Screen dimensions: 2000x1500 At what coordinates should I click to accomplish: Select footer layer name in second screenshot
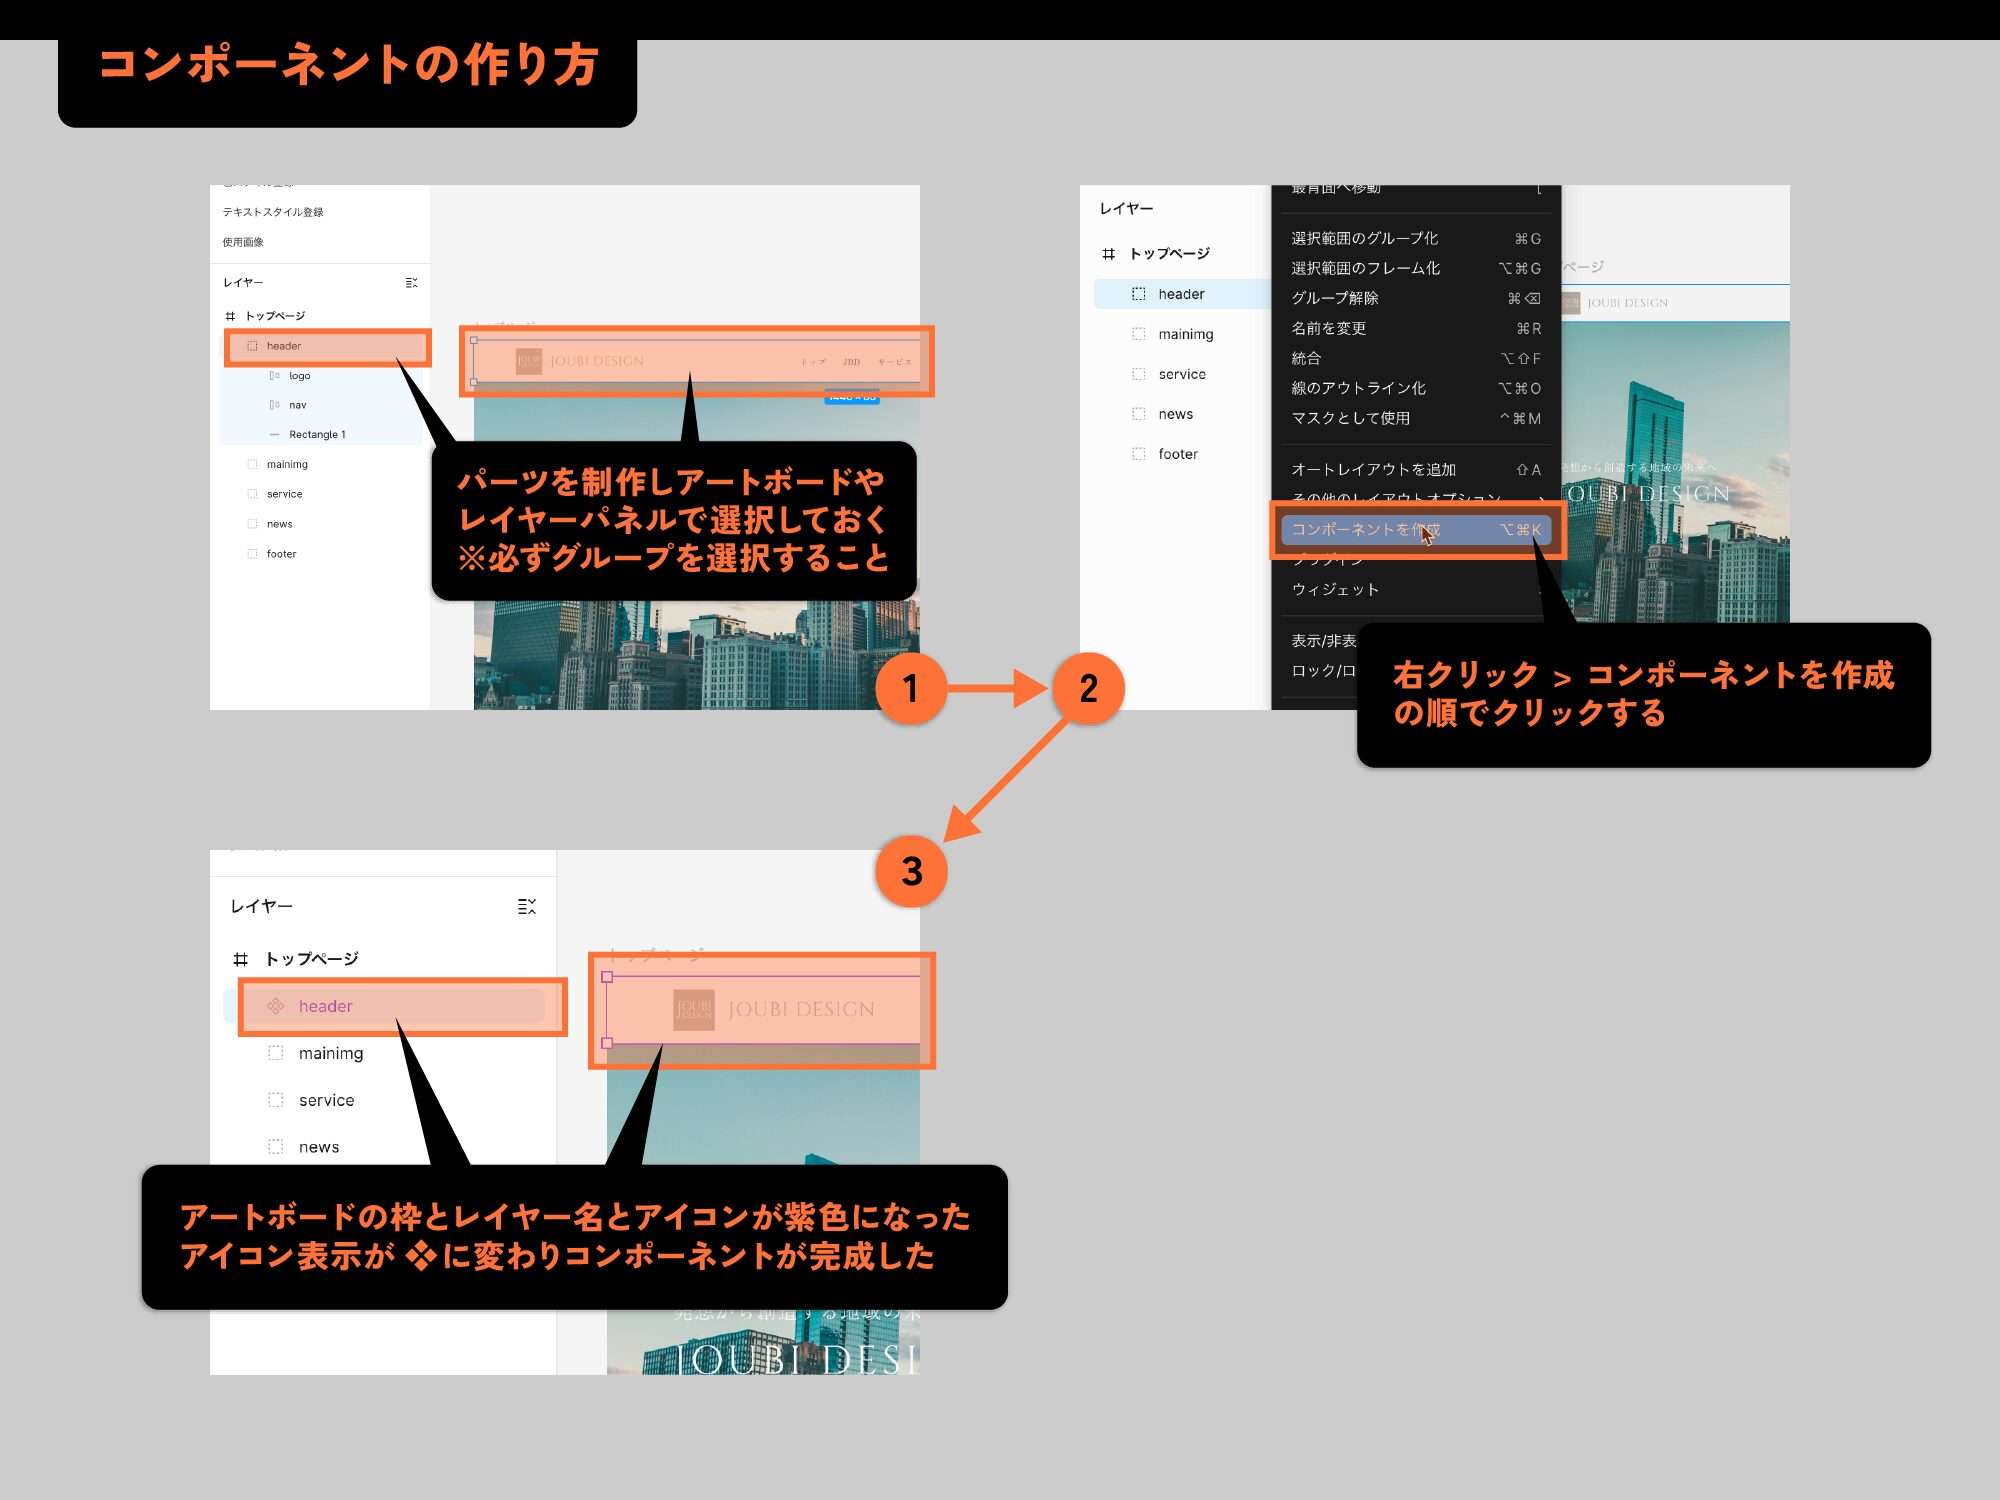(x=1178, y=454)
